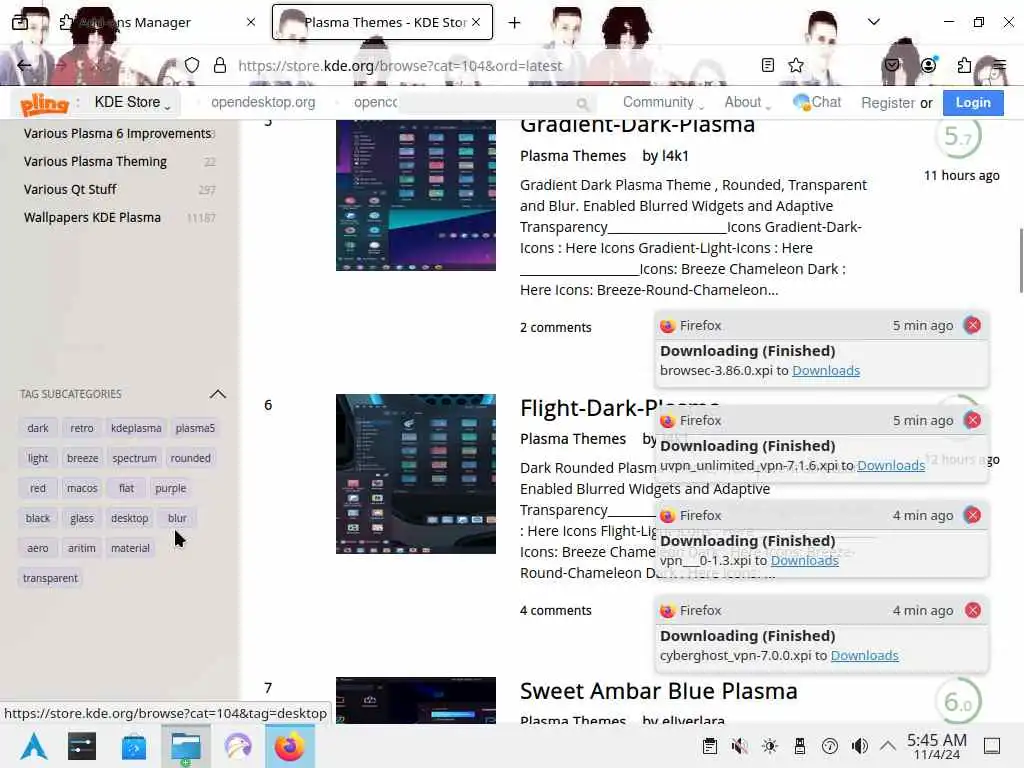Image resolution: width=1024 pixels, height=768 pixels.
Task: Open Firefox taskbar icon
Action: coord(289,746)
